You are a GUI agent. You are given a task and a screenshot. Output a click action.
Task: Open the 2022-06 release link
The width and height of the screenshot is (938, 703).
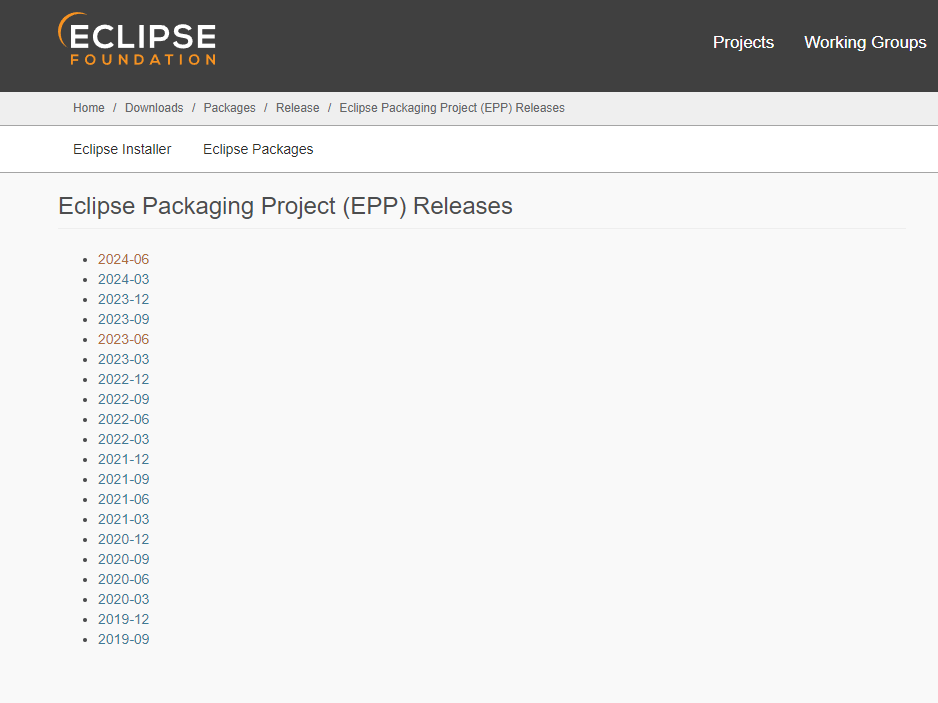coord(123,419)
